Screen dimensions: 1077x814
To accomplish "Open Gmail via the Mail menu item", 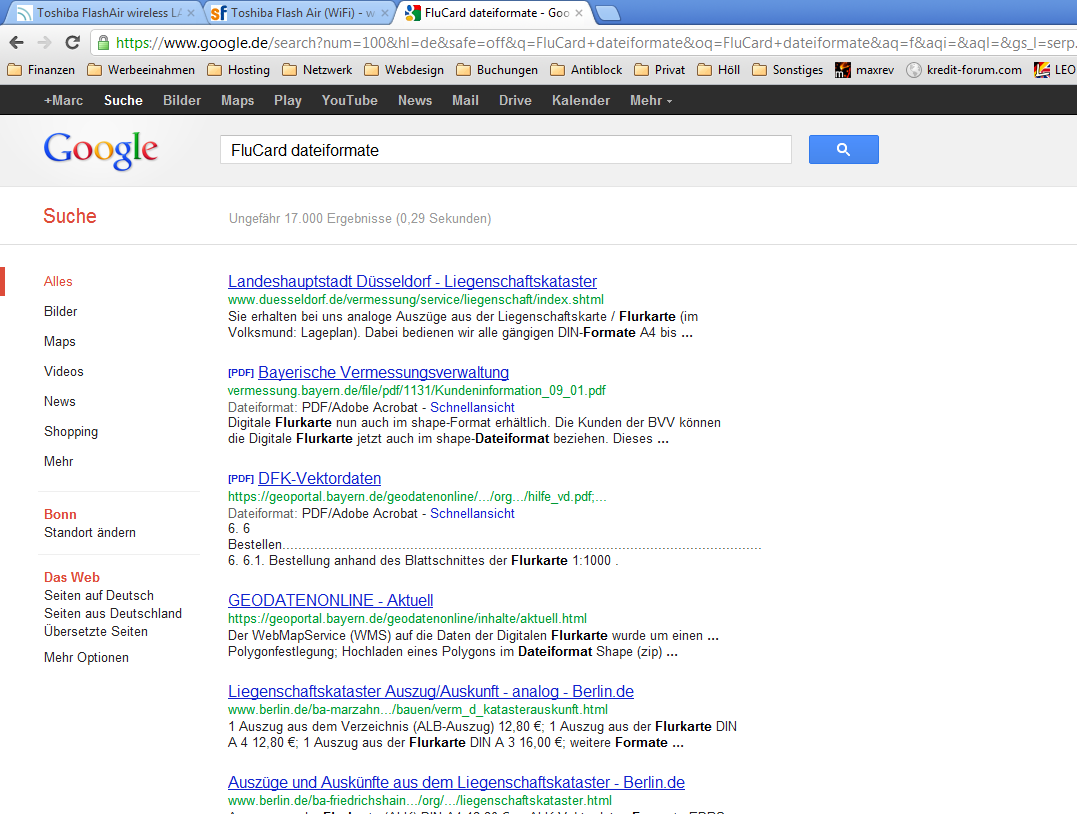I will point(465,100).
